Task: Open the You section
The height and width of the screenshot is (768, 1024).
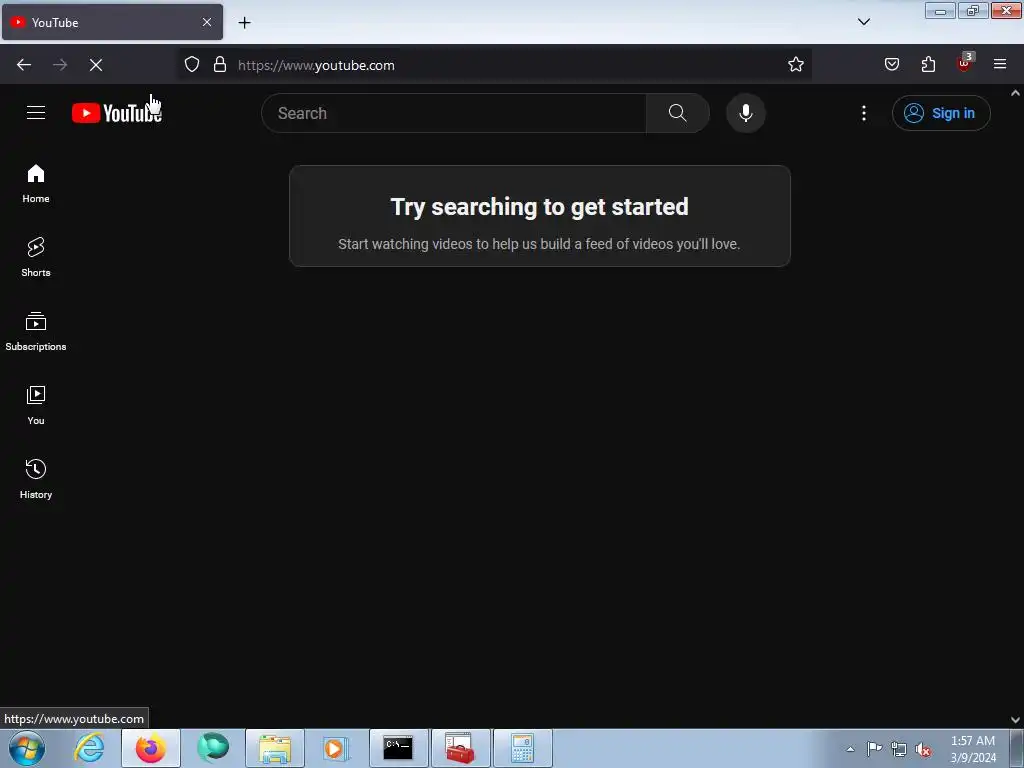Action: [x=36, y=405]
